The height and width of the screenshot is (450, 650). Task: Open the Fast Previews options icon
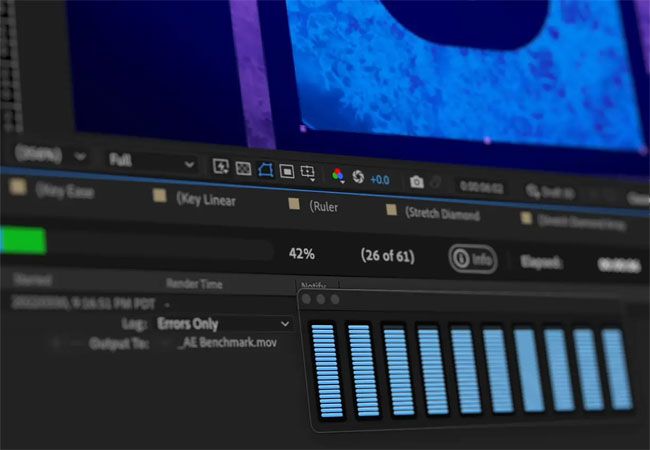(221, 167)
